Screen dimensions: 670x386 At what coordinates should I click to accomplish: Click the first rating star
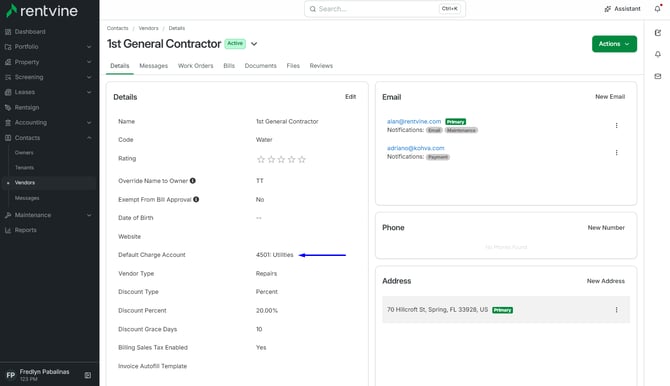point(261,159)
